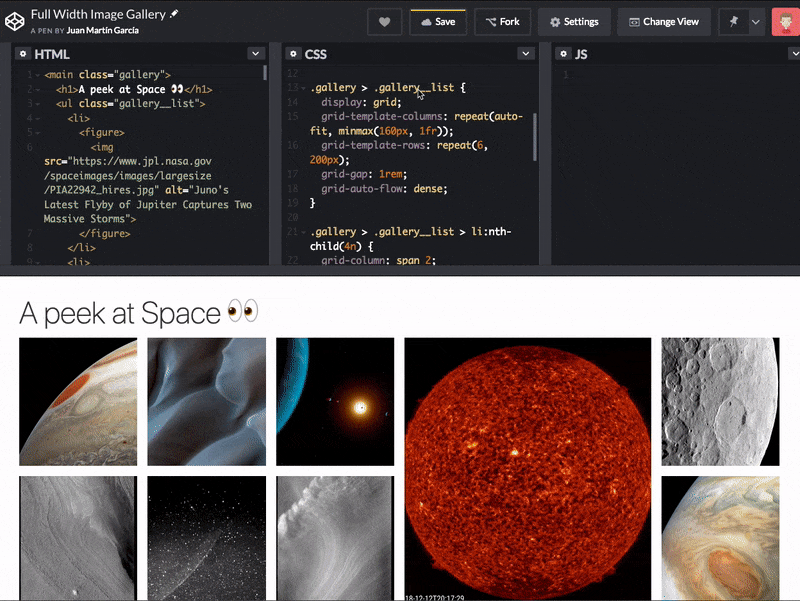This screenshot has height=601, width=800.
Task: Click the code line display: grid;
Action: click(361, 102)
